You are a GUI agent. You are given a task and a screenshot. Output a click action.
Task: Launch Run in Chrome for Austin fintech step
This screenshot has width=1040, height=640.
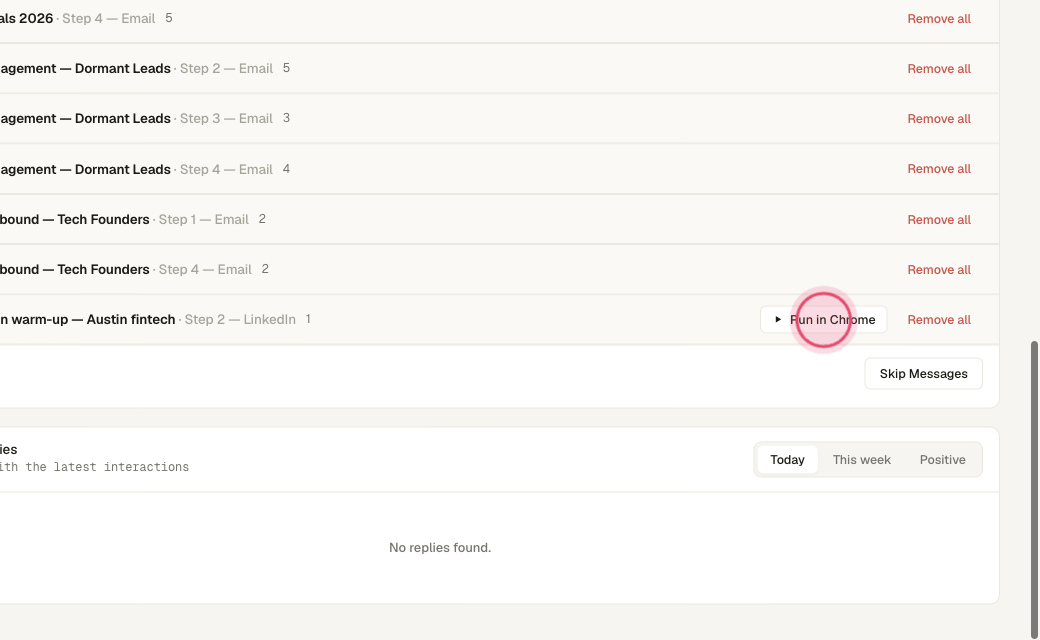tap(823, 320)
